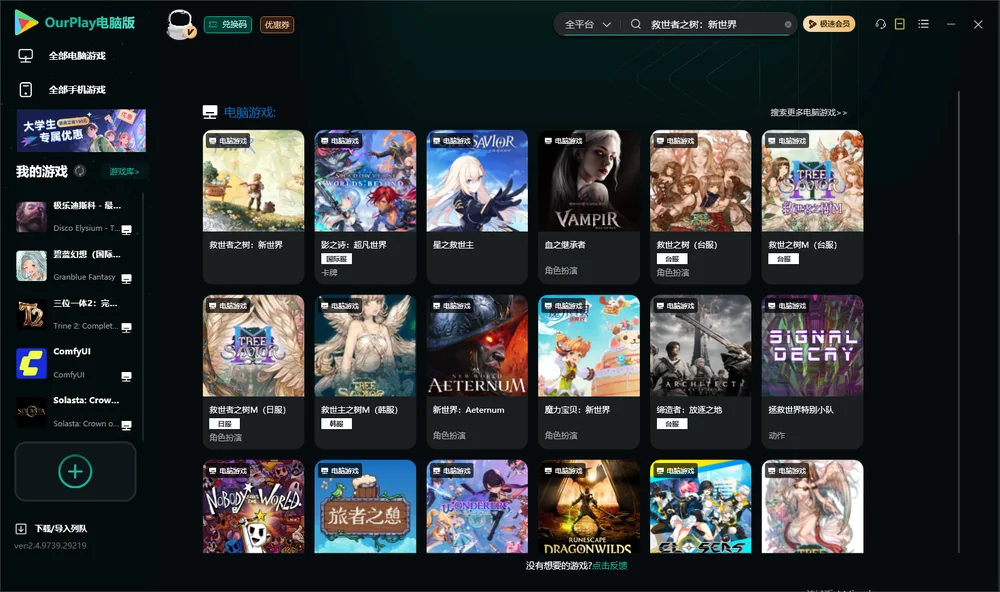Image resolution: width=1000 pixels, height=592 pixels.
Task: Click the 韩服 tag on 救世主之树M
Action: pyautogui.click(x=336, y=424)
